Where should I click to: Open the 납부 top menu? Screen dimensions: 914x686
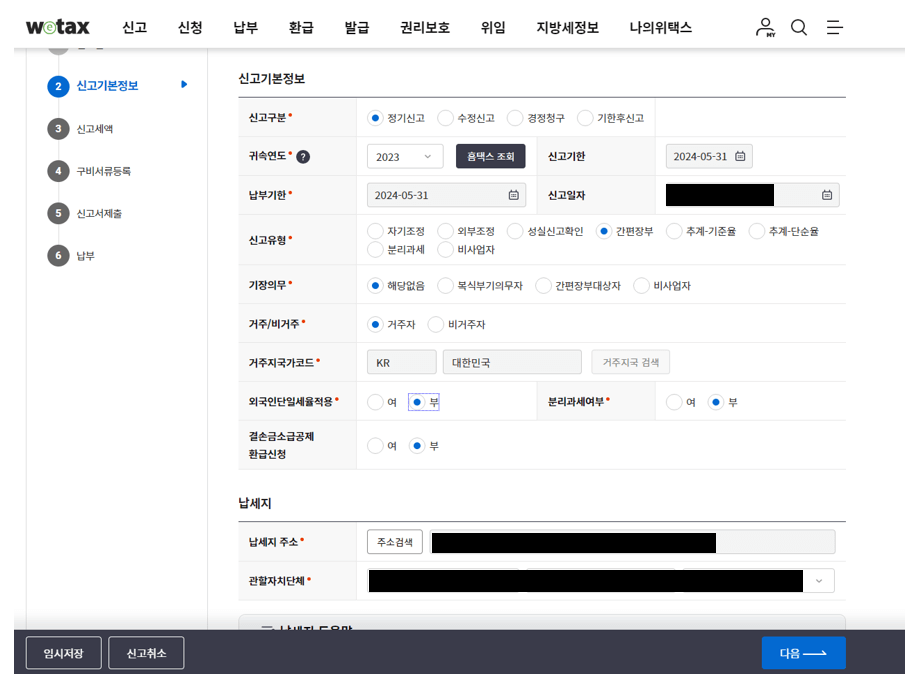[x=245, y=27]
